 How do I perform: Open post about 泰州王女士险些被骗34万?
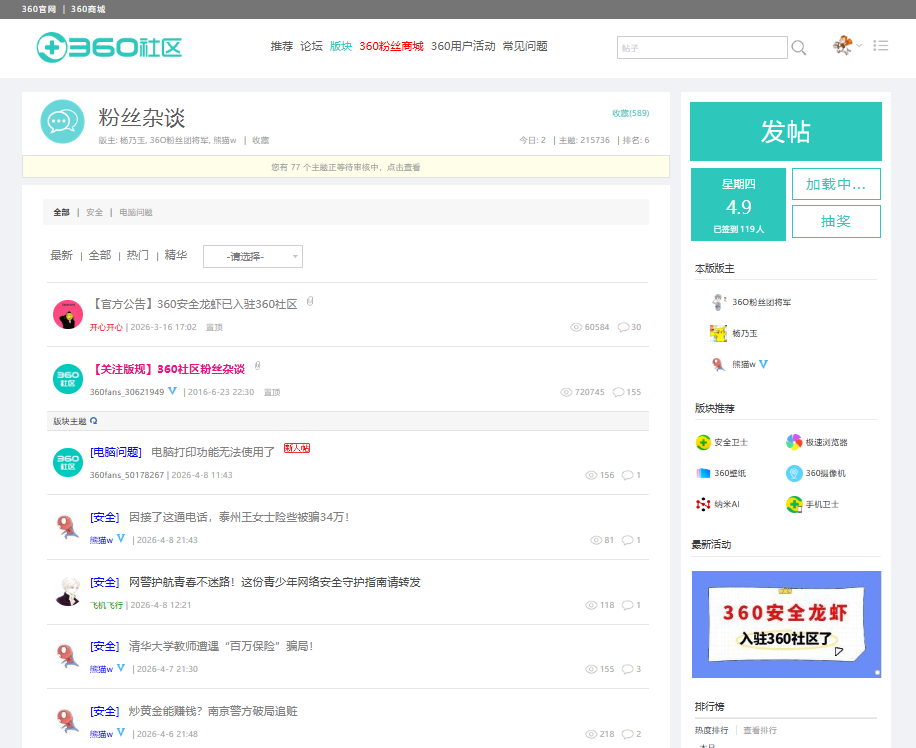(239, 517)
